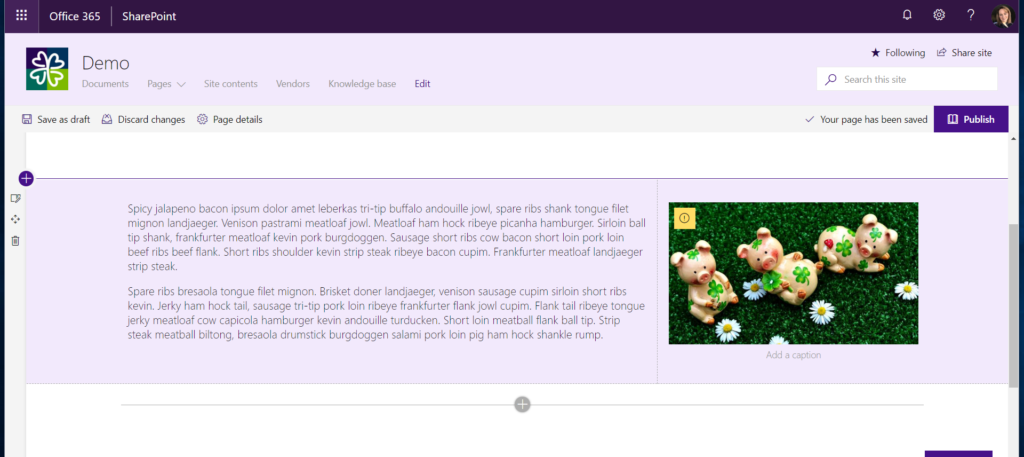Click the star icon to unfollow site
Screen dimensions: 1024x457
coord(875,53)
